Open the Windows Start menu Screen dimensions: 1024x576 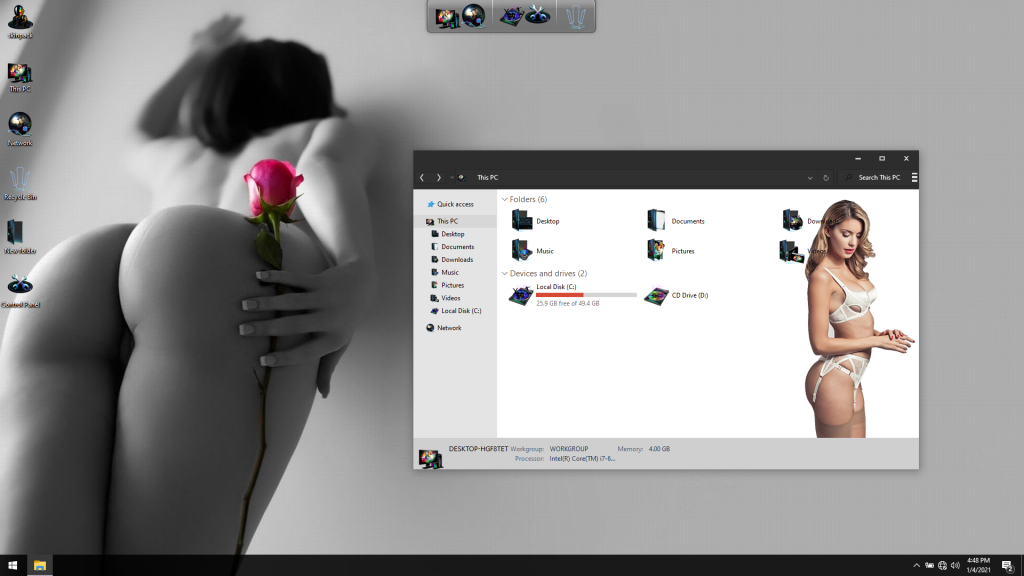13,565
